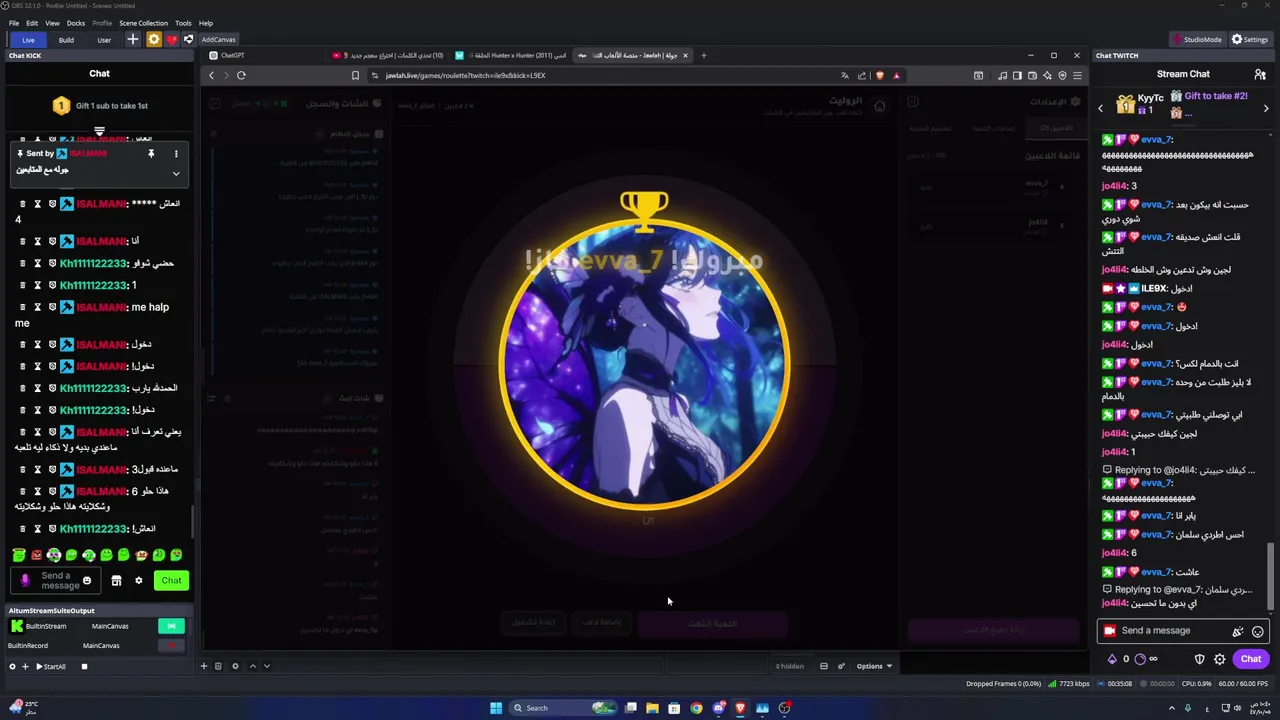
Task: Delete item with trash icon below preview
Action: 218,666
